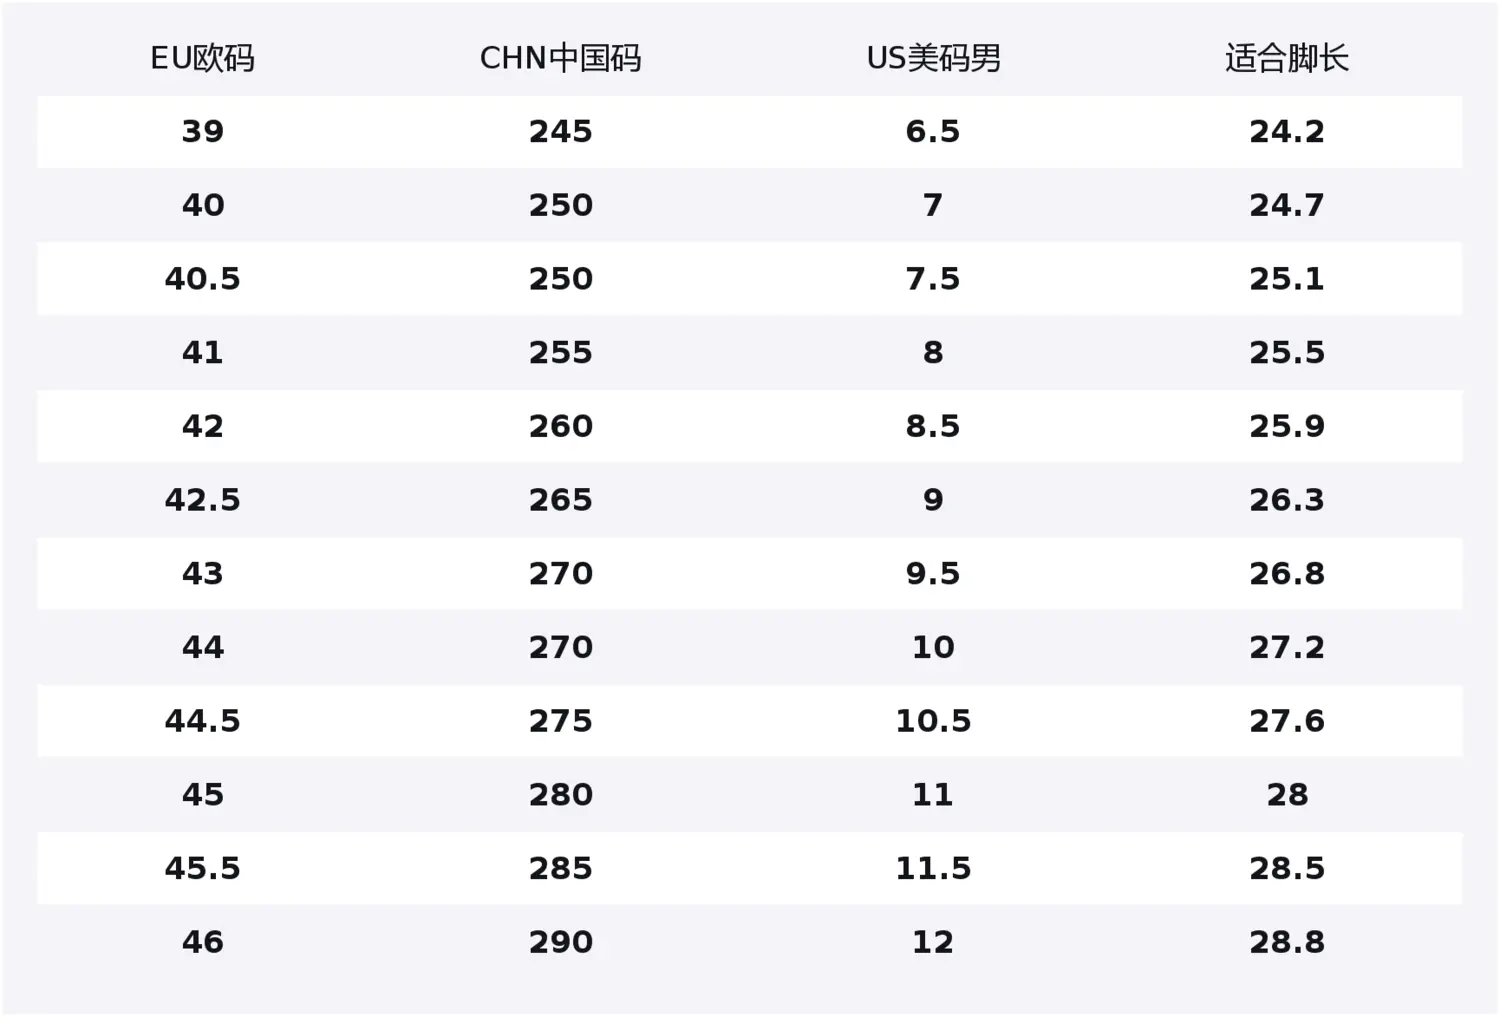Select US men's size 10.5 cell
Screen dimensions: 1500x1017
933,721
